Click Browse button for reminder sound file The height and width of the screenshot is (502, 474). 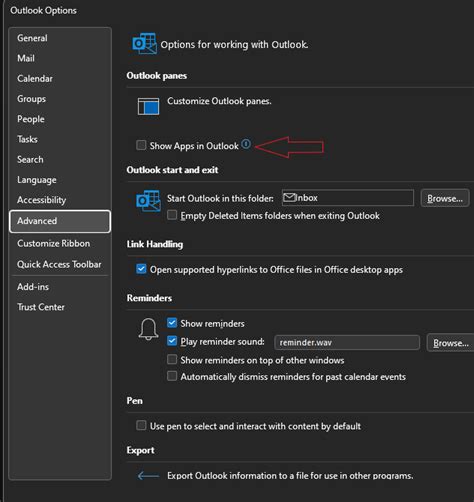(450, 343)
